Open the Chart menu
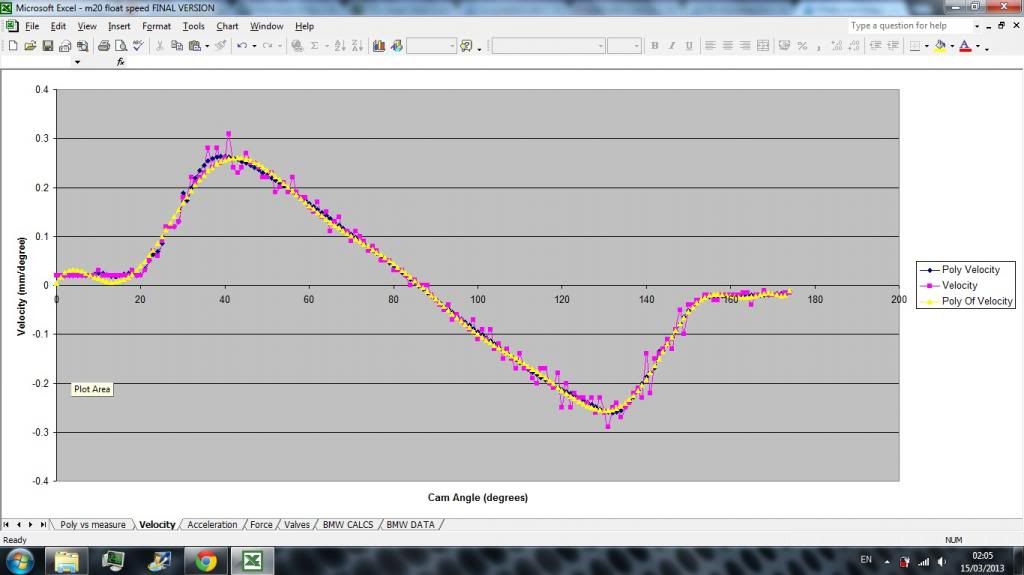Viewport: 1024px width, 575px height. pyautogui.click(x=227, y=26)
